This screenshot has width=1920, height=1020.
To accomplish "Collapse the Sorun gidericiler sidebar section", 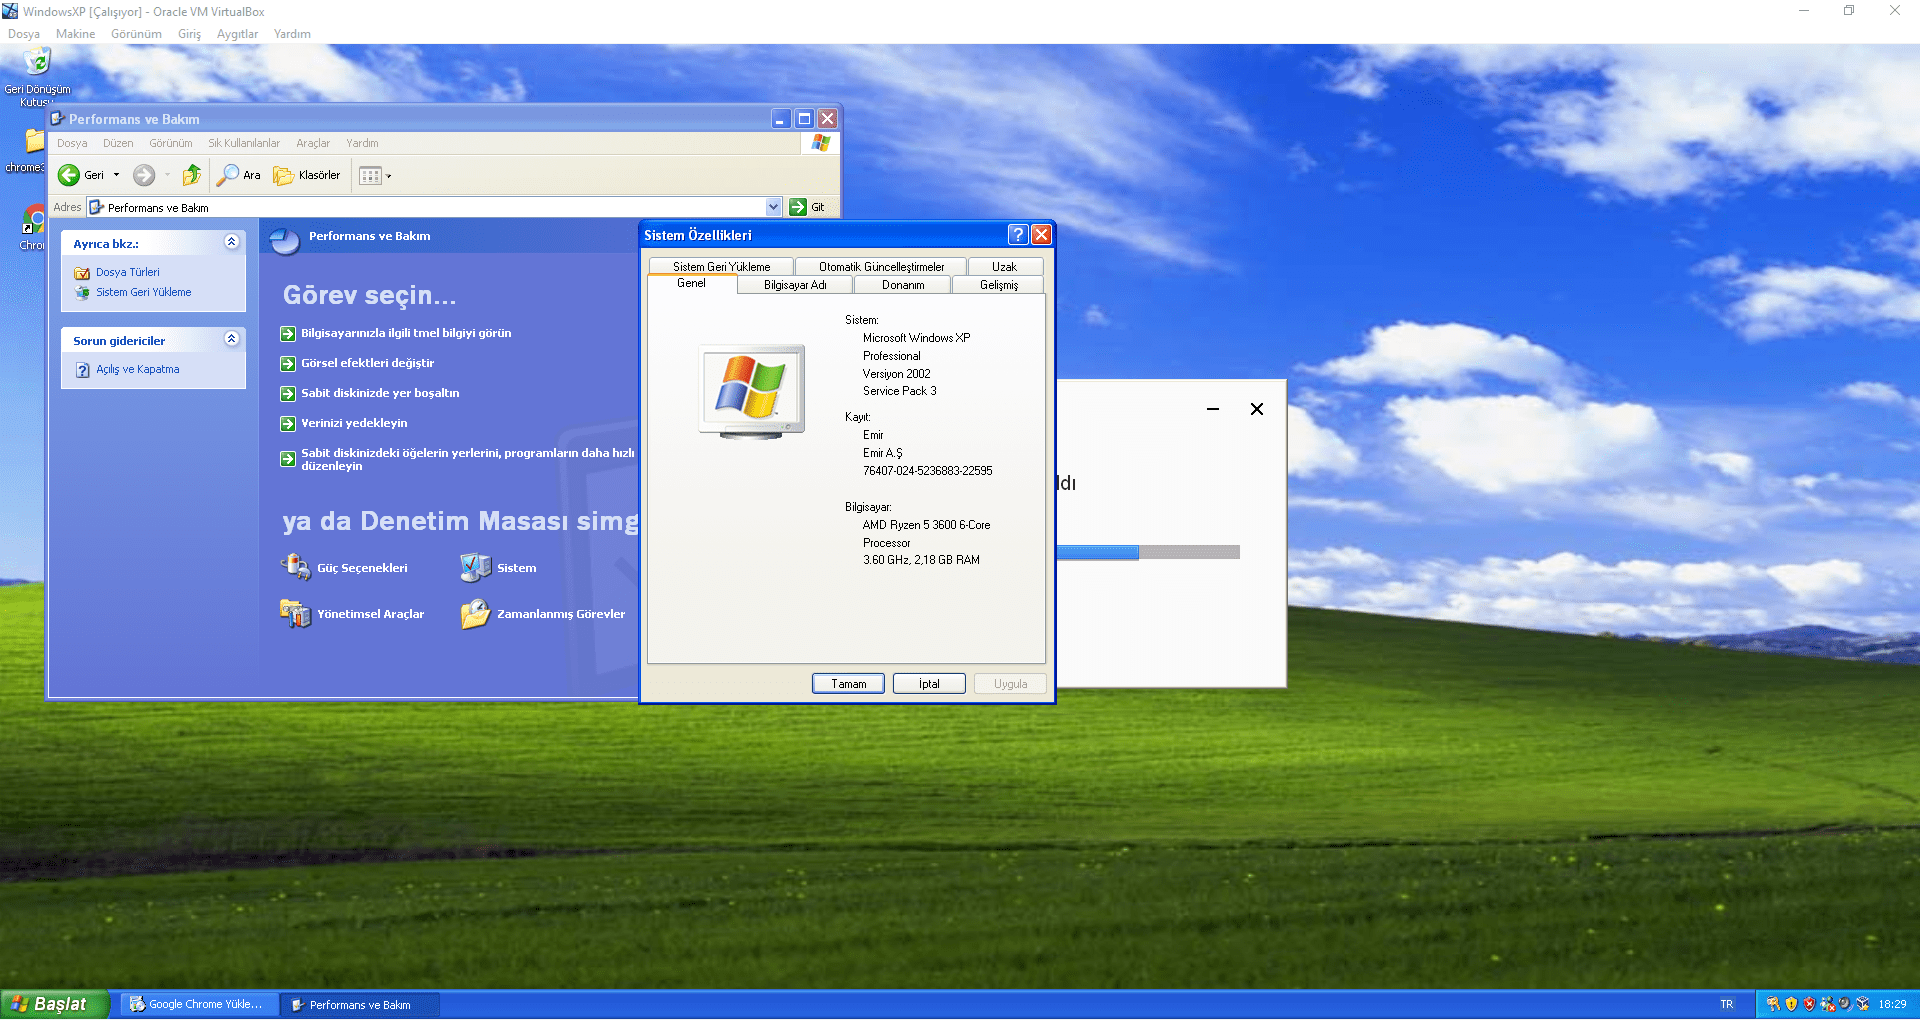I will (x=232, y=339).
